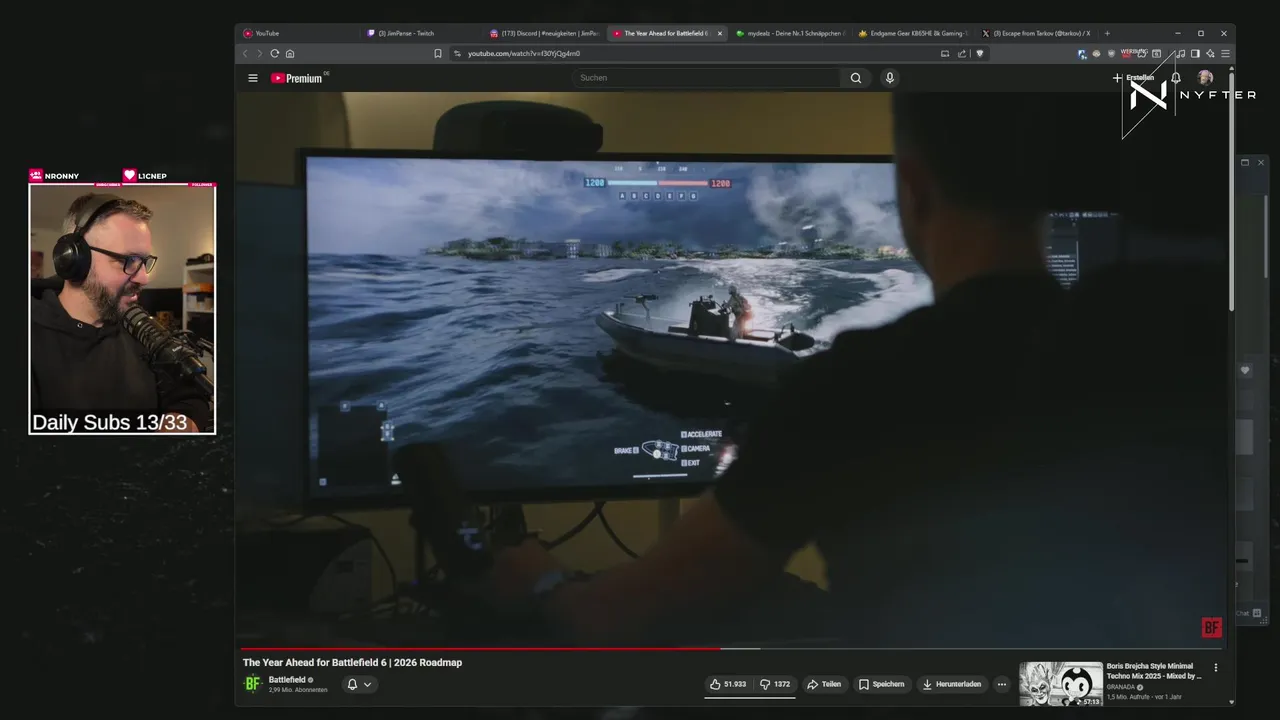Click the page scrollbar on right
Screen dimensions: 1280x720
tap(1231, 190)
